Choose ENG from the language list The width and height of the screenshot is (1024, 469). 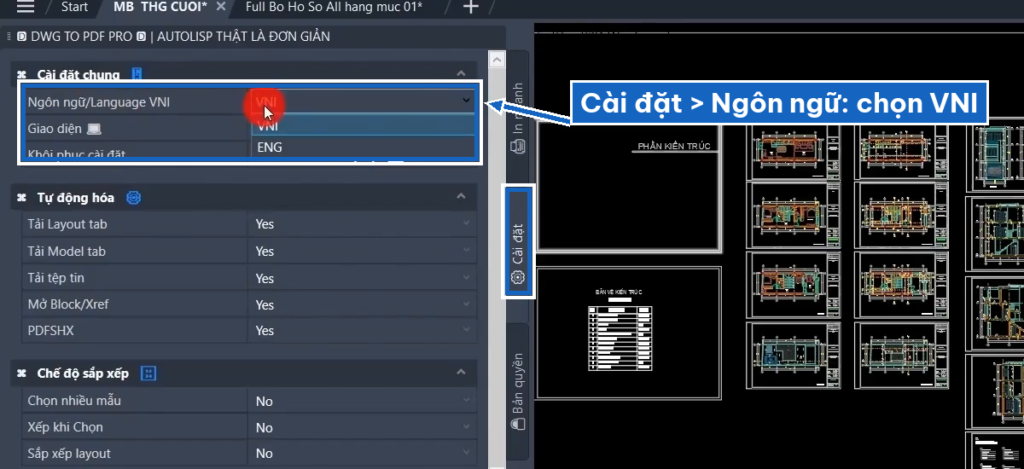363,148
